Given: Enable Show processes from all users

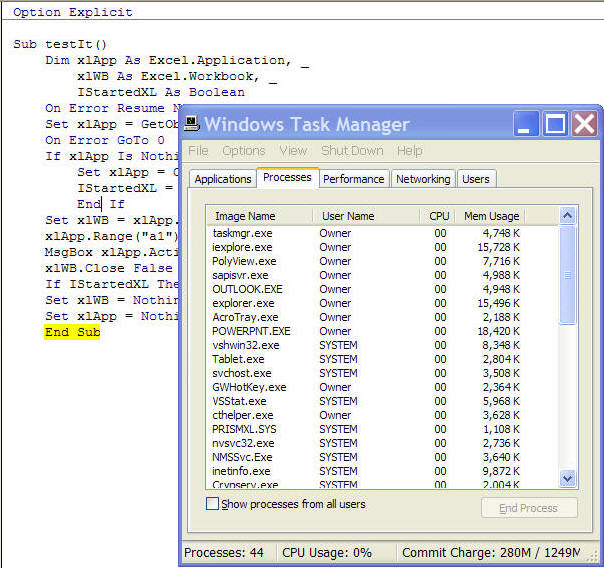Looking at the screenshot, I should pyautogui.click(x=212, y=504).
